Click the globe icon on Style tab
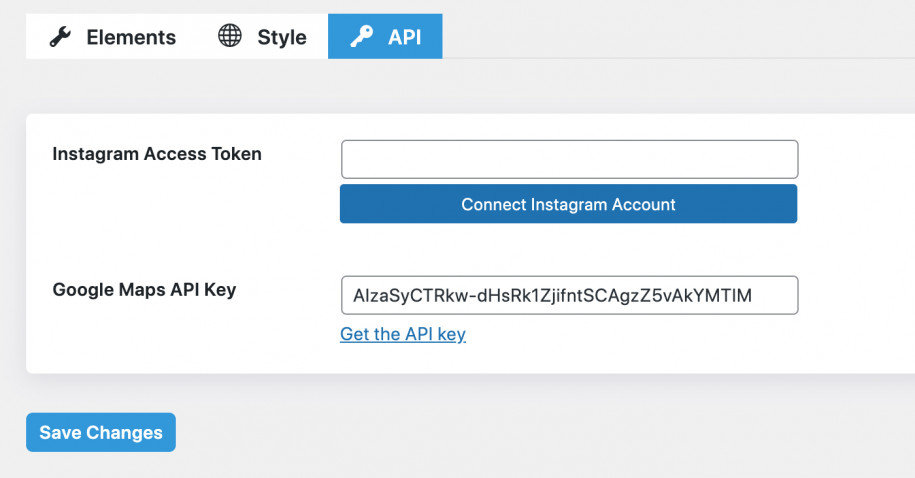 230,37
